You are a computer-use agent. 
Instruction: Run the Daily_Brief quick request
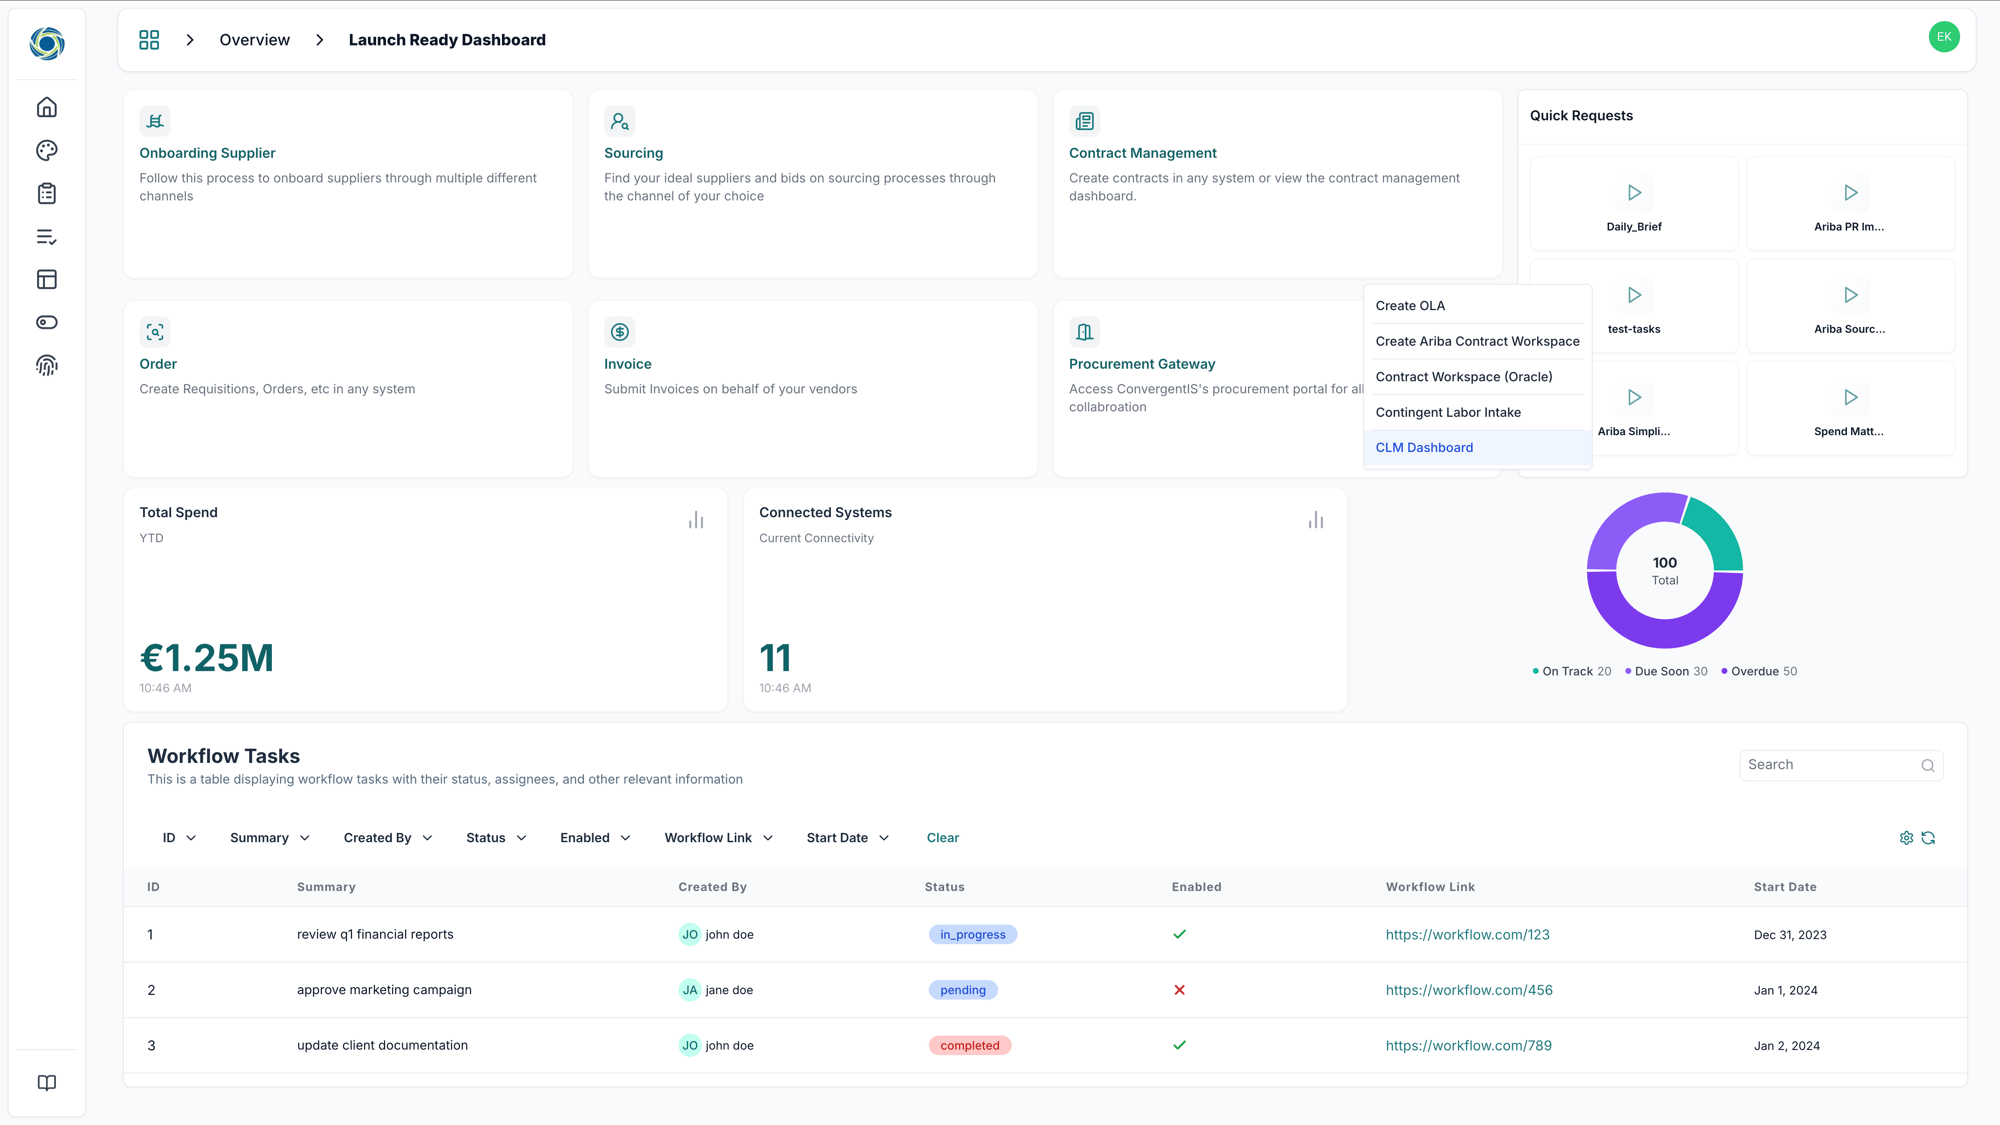(1634, 193)
